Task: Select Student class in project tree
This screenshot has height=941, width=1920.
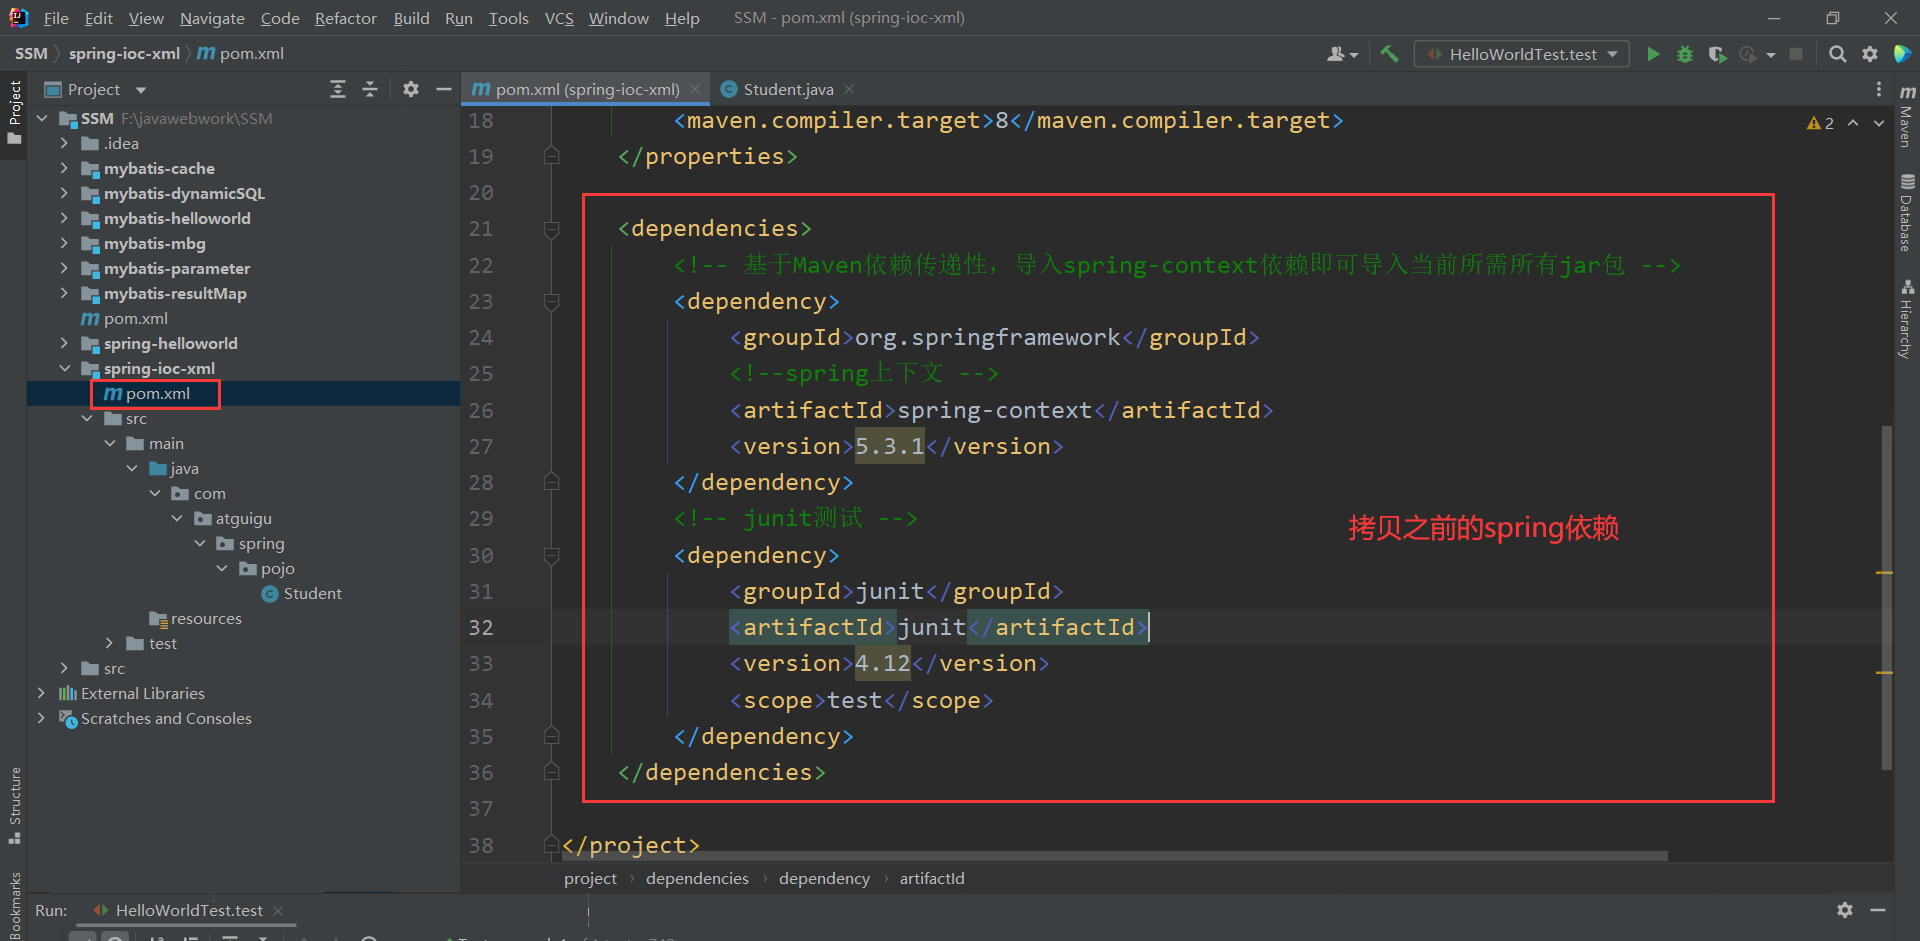Action: point(301,593)
